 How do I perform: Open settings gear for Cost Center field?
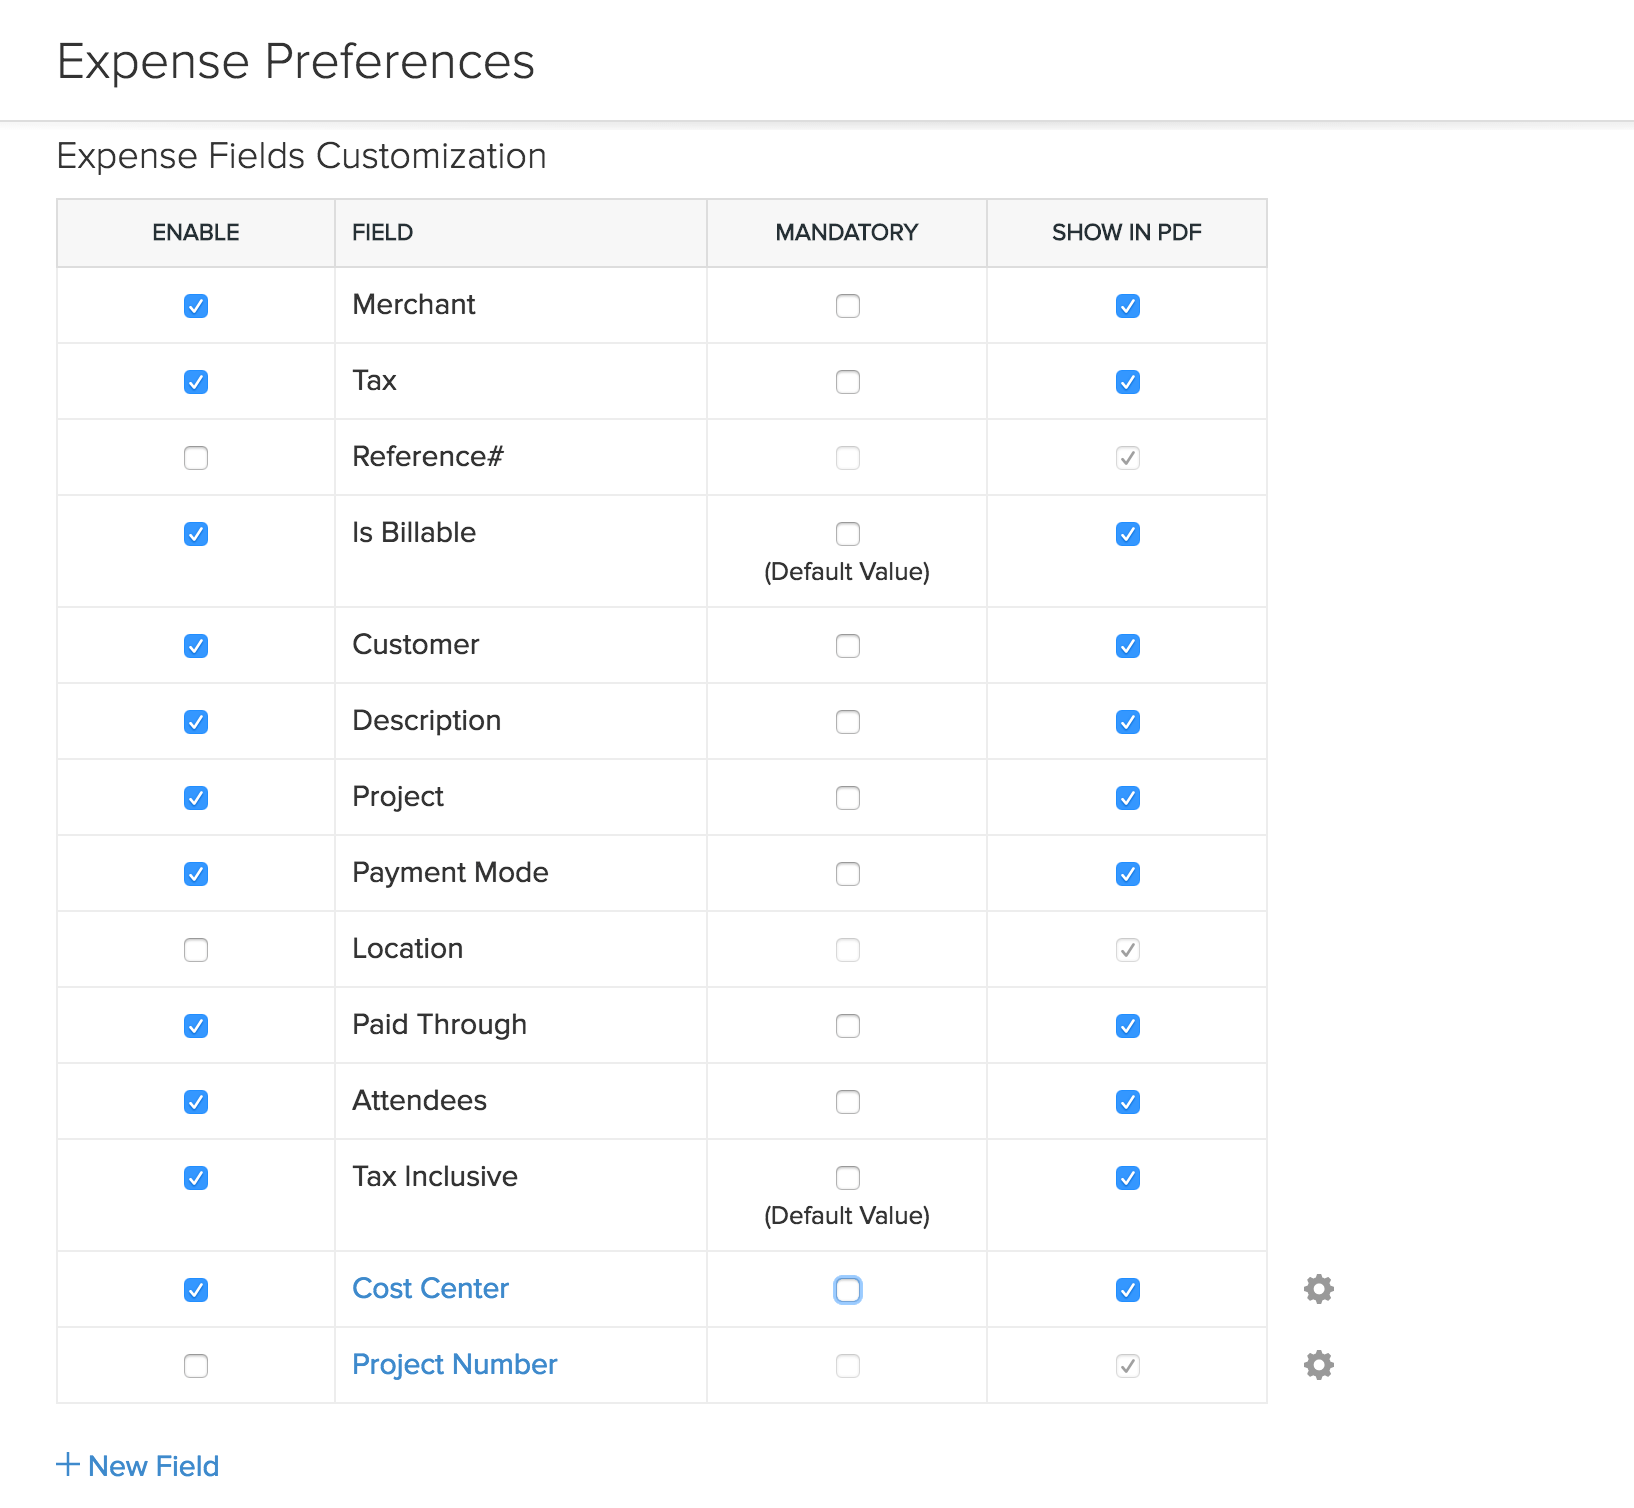point(1319,1289)
